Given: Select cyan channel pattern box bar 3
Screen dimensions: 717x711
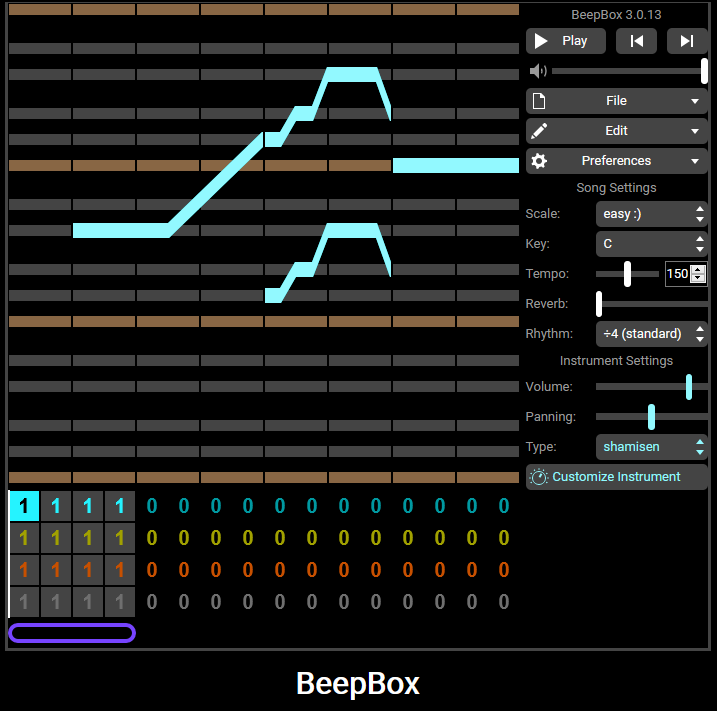Looking at the screenshot, I should tap(88, 506).
